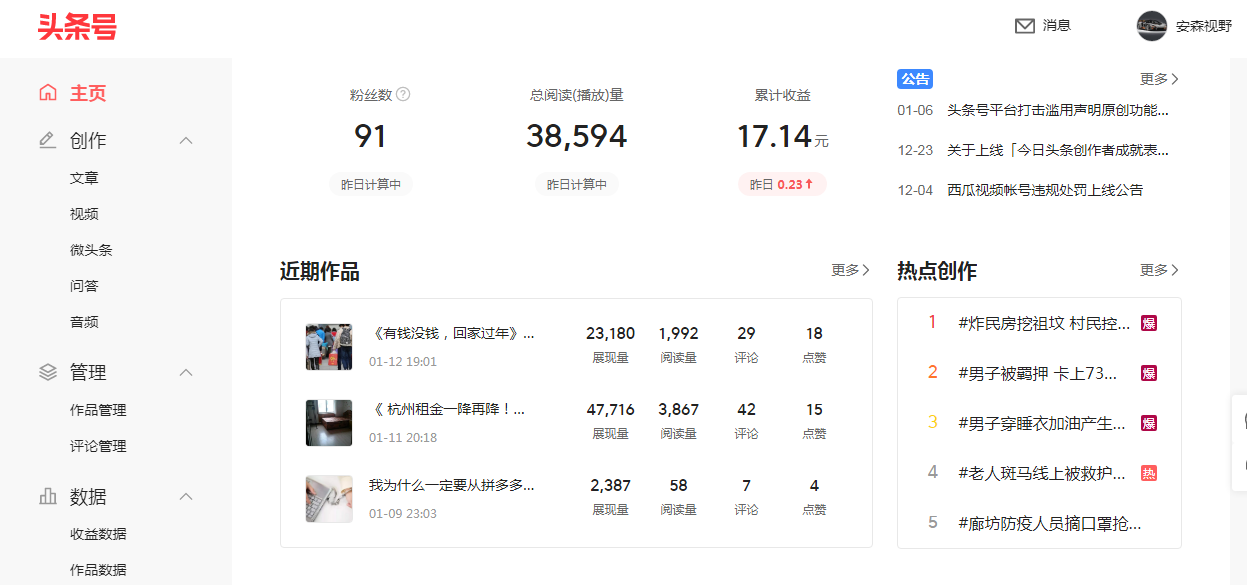1247x585 pixels.
Task: Open 音频 under 创作
Action: [x=84, y=322]
